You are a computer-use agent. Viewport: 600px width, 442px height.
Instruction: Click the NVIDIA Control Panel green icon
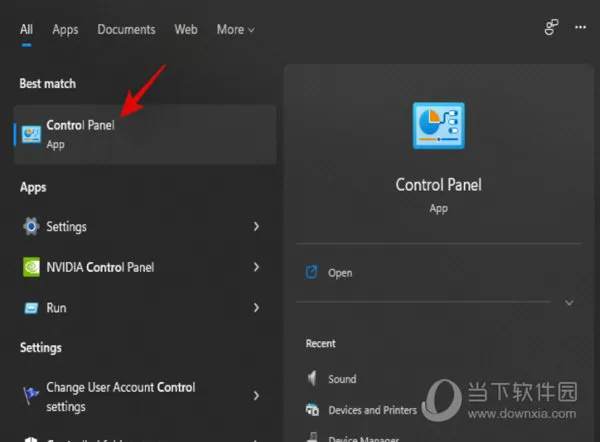(31, 267)
